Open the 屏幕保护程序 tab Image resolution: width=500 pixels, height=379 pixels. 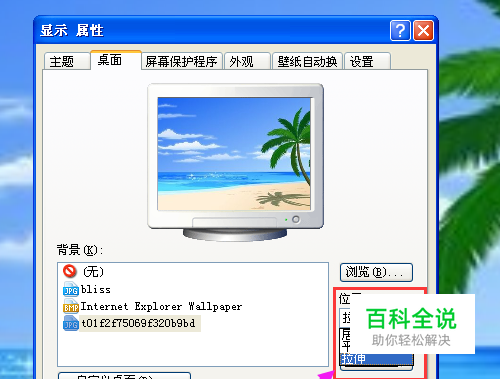tap(182, 61)
